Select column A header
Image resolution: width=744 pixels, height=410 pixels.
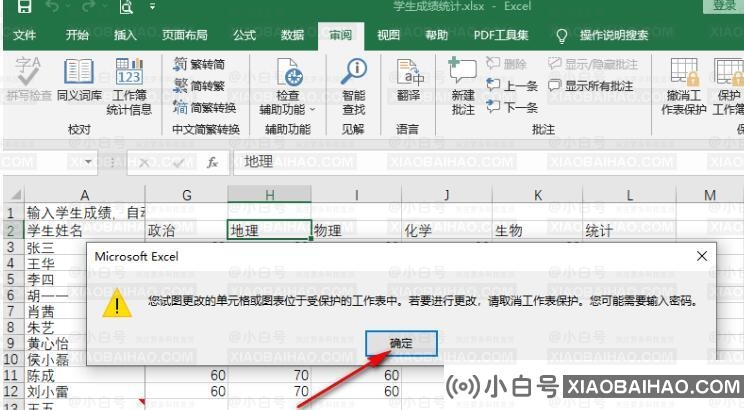84,195
